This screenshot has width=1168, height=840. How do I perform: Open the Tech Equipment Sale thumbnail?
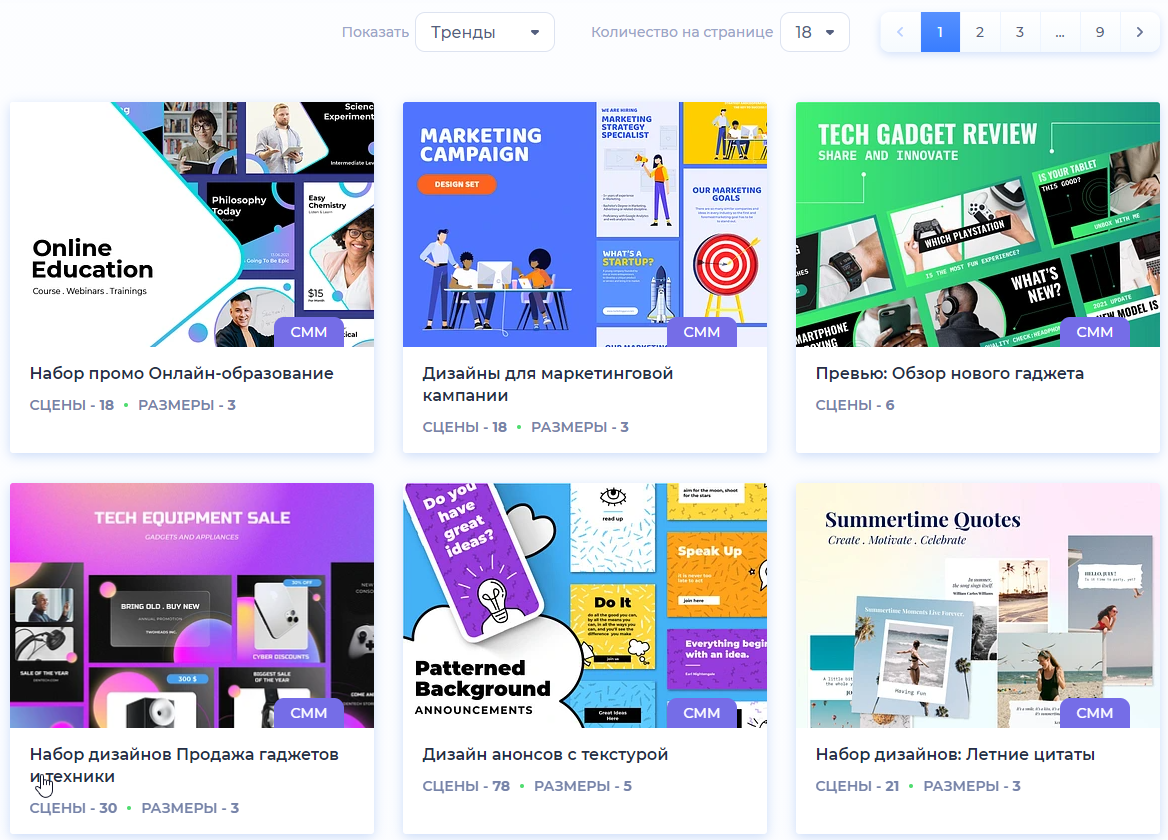coord(192,605)
